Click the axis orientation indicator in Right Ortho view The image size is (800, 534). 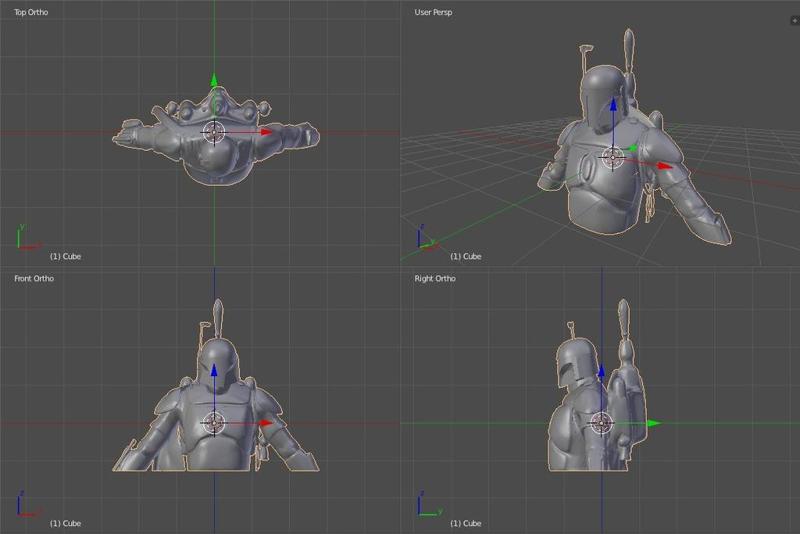pos(429,504)
